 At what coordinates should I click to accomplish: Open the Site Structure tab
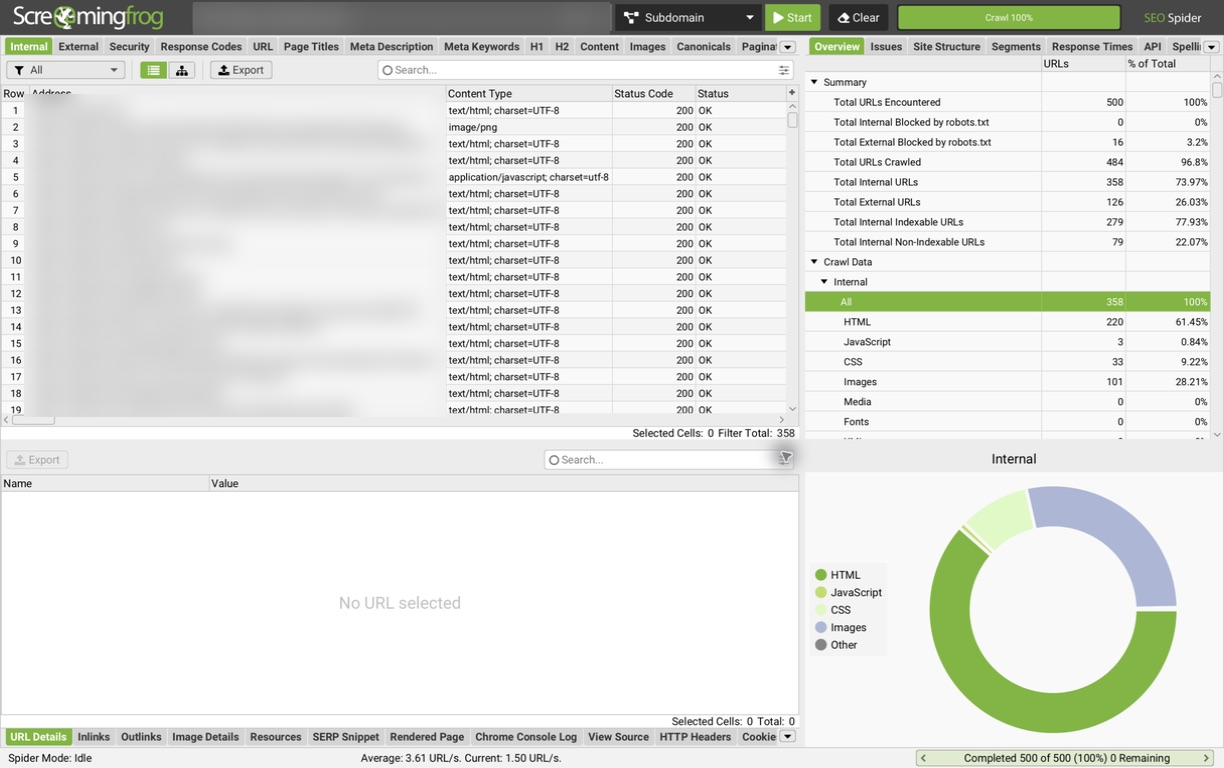[946, 47]
